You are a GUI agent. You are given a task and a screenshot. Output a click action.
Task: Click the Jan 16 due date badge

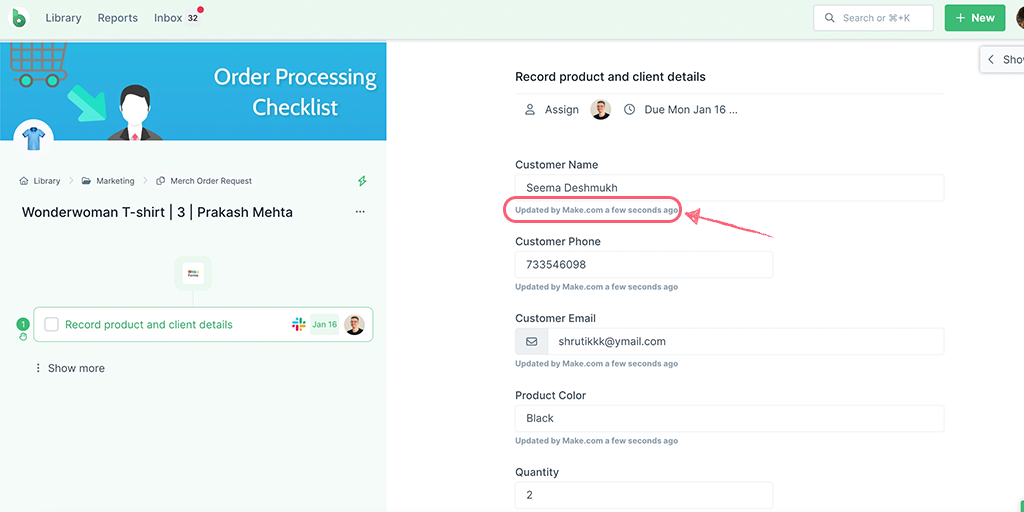(x=325, y=325)
